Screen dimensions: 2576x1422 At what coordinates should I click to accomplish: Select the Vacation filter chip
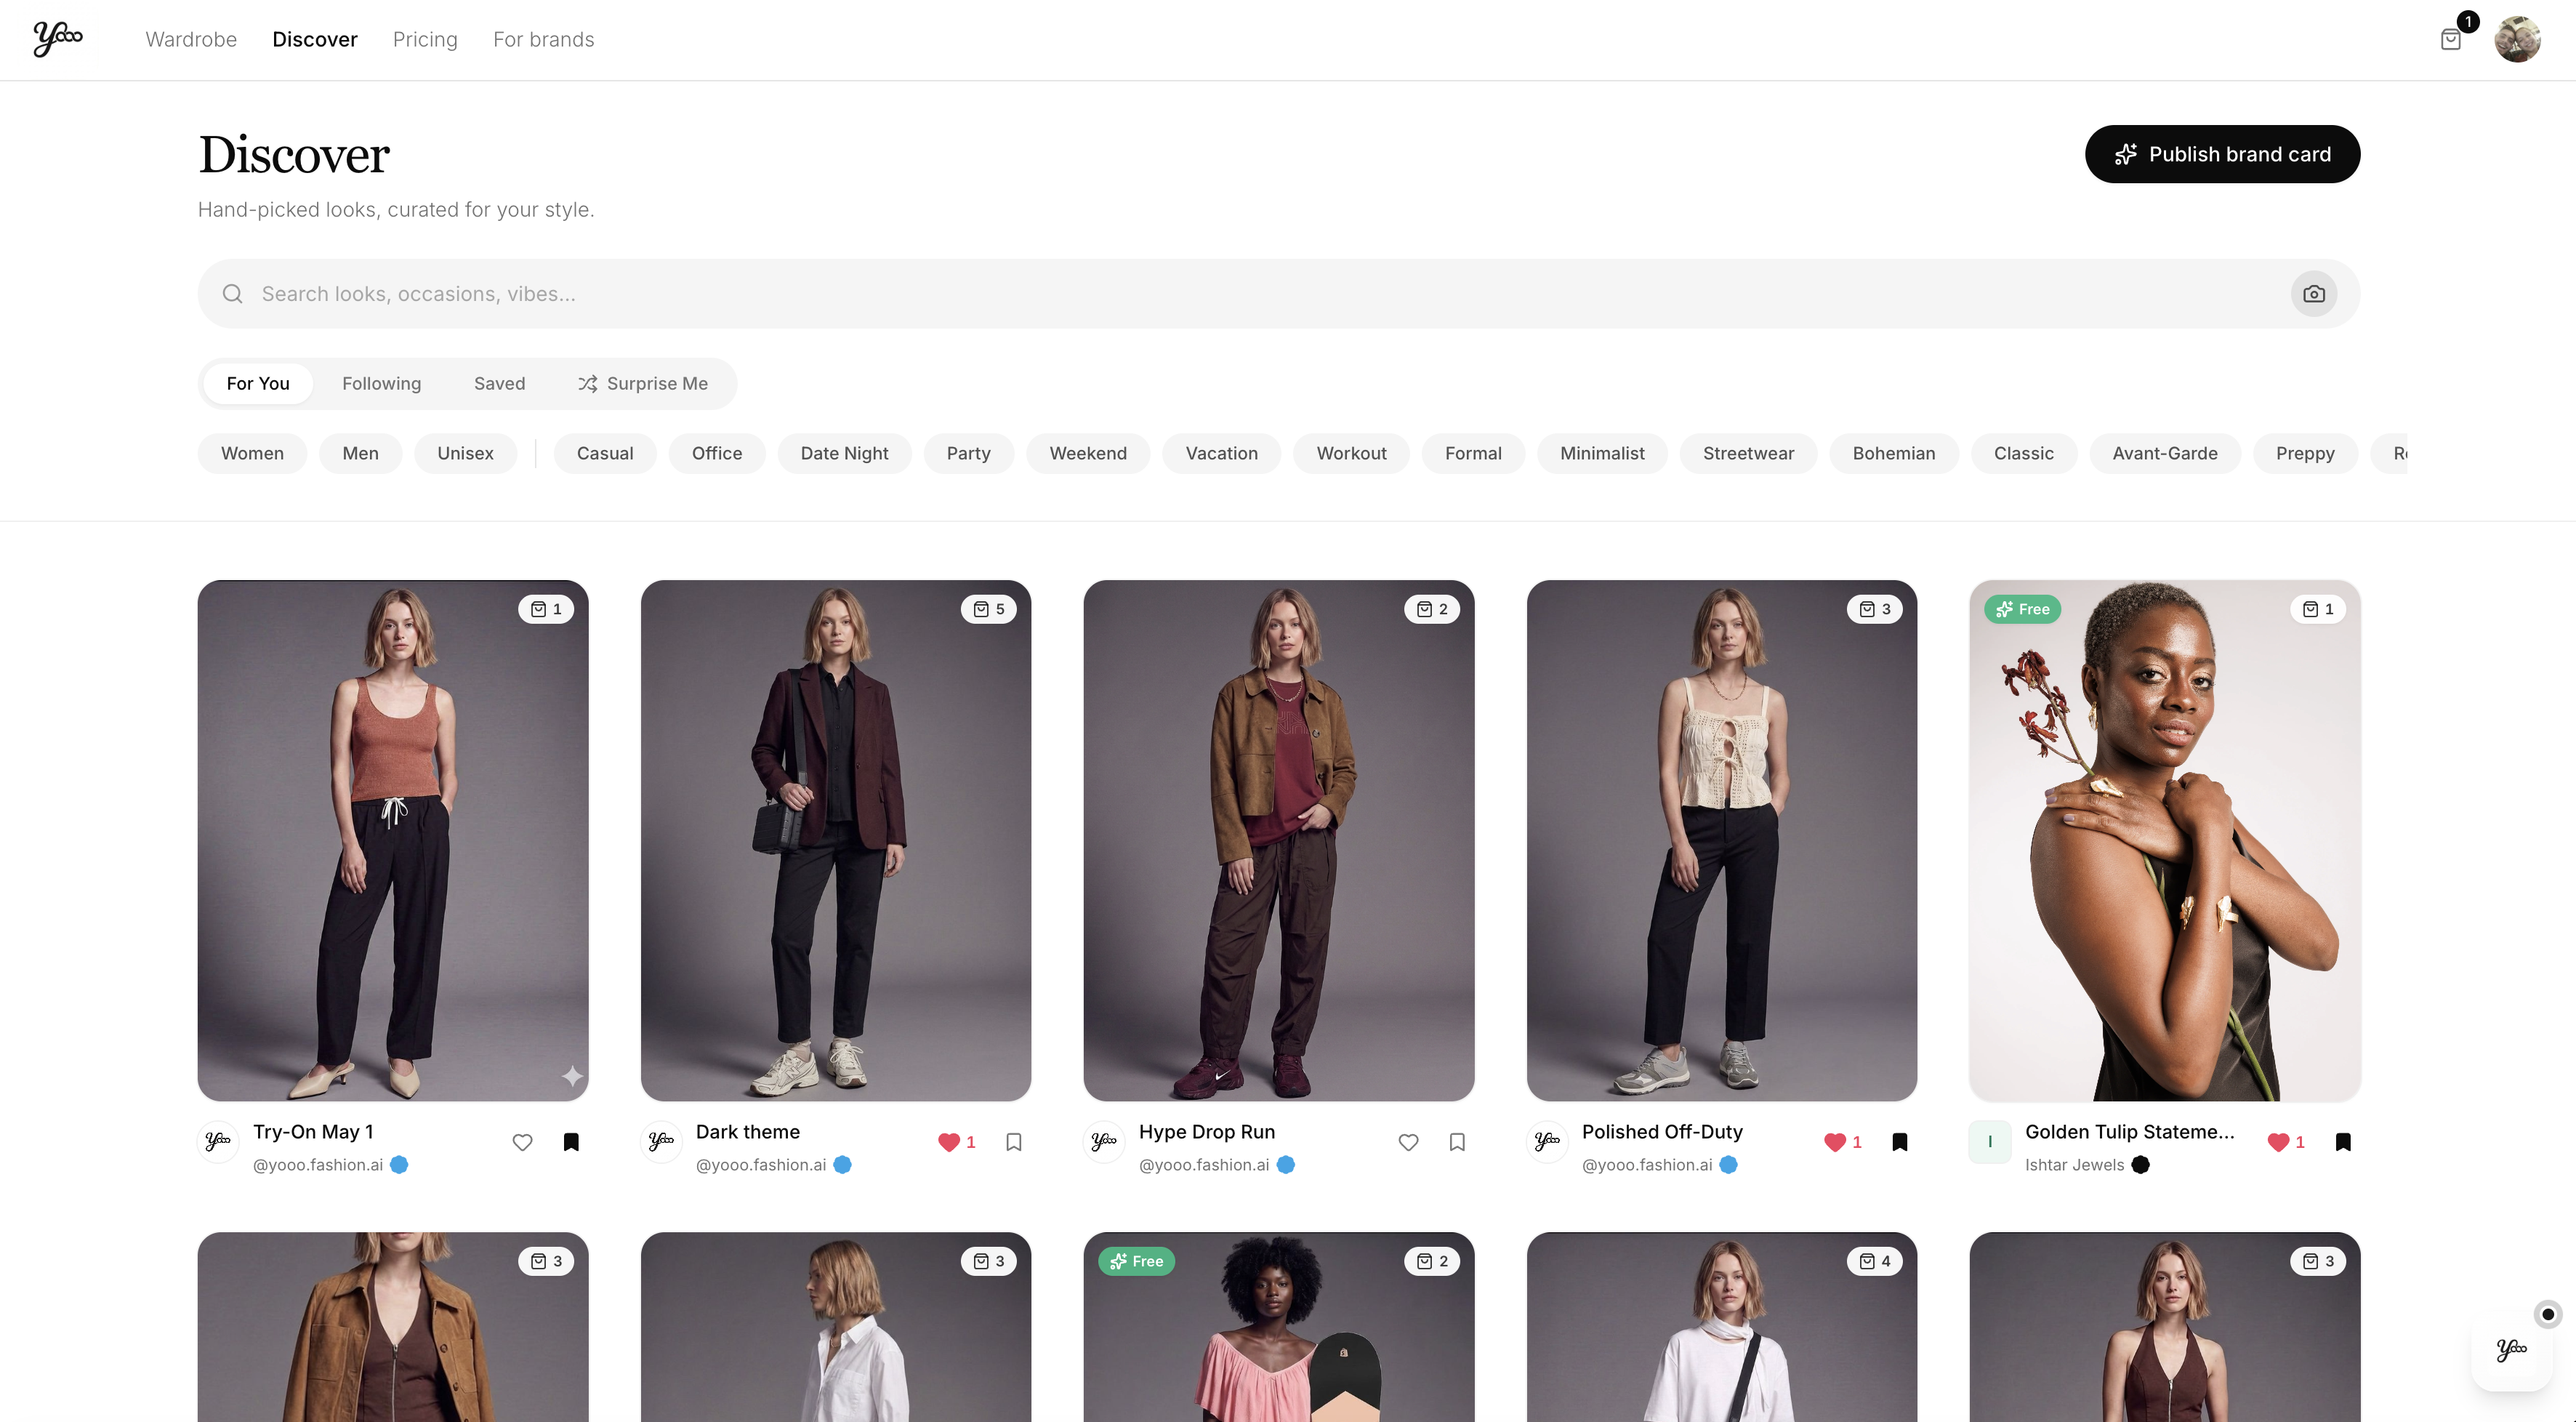click(x=1221, y=453)
